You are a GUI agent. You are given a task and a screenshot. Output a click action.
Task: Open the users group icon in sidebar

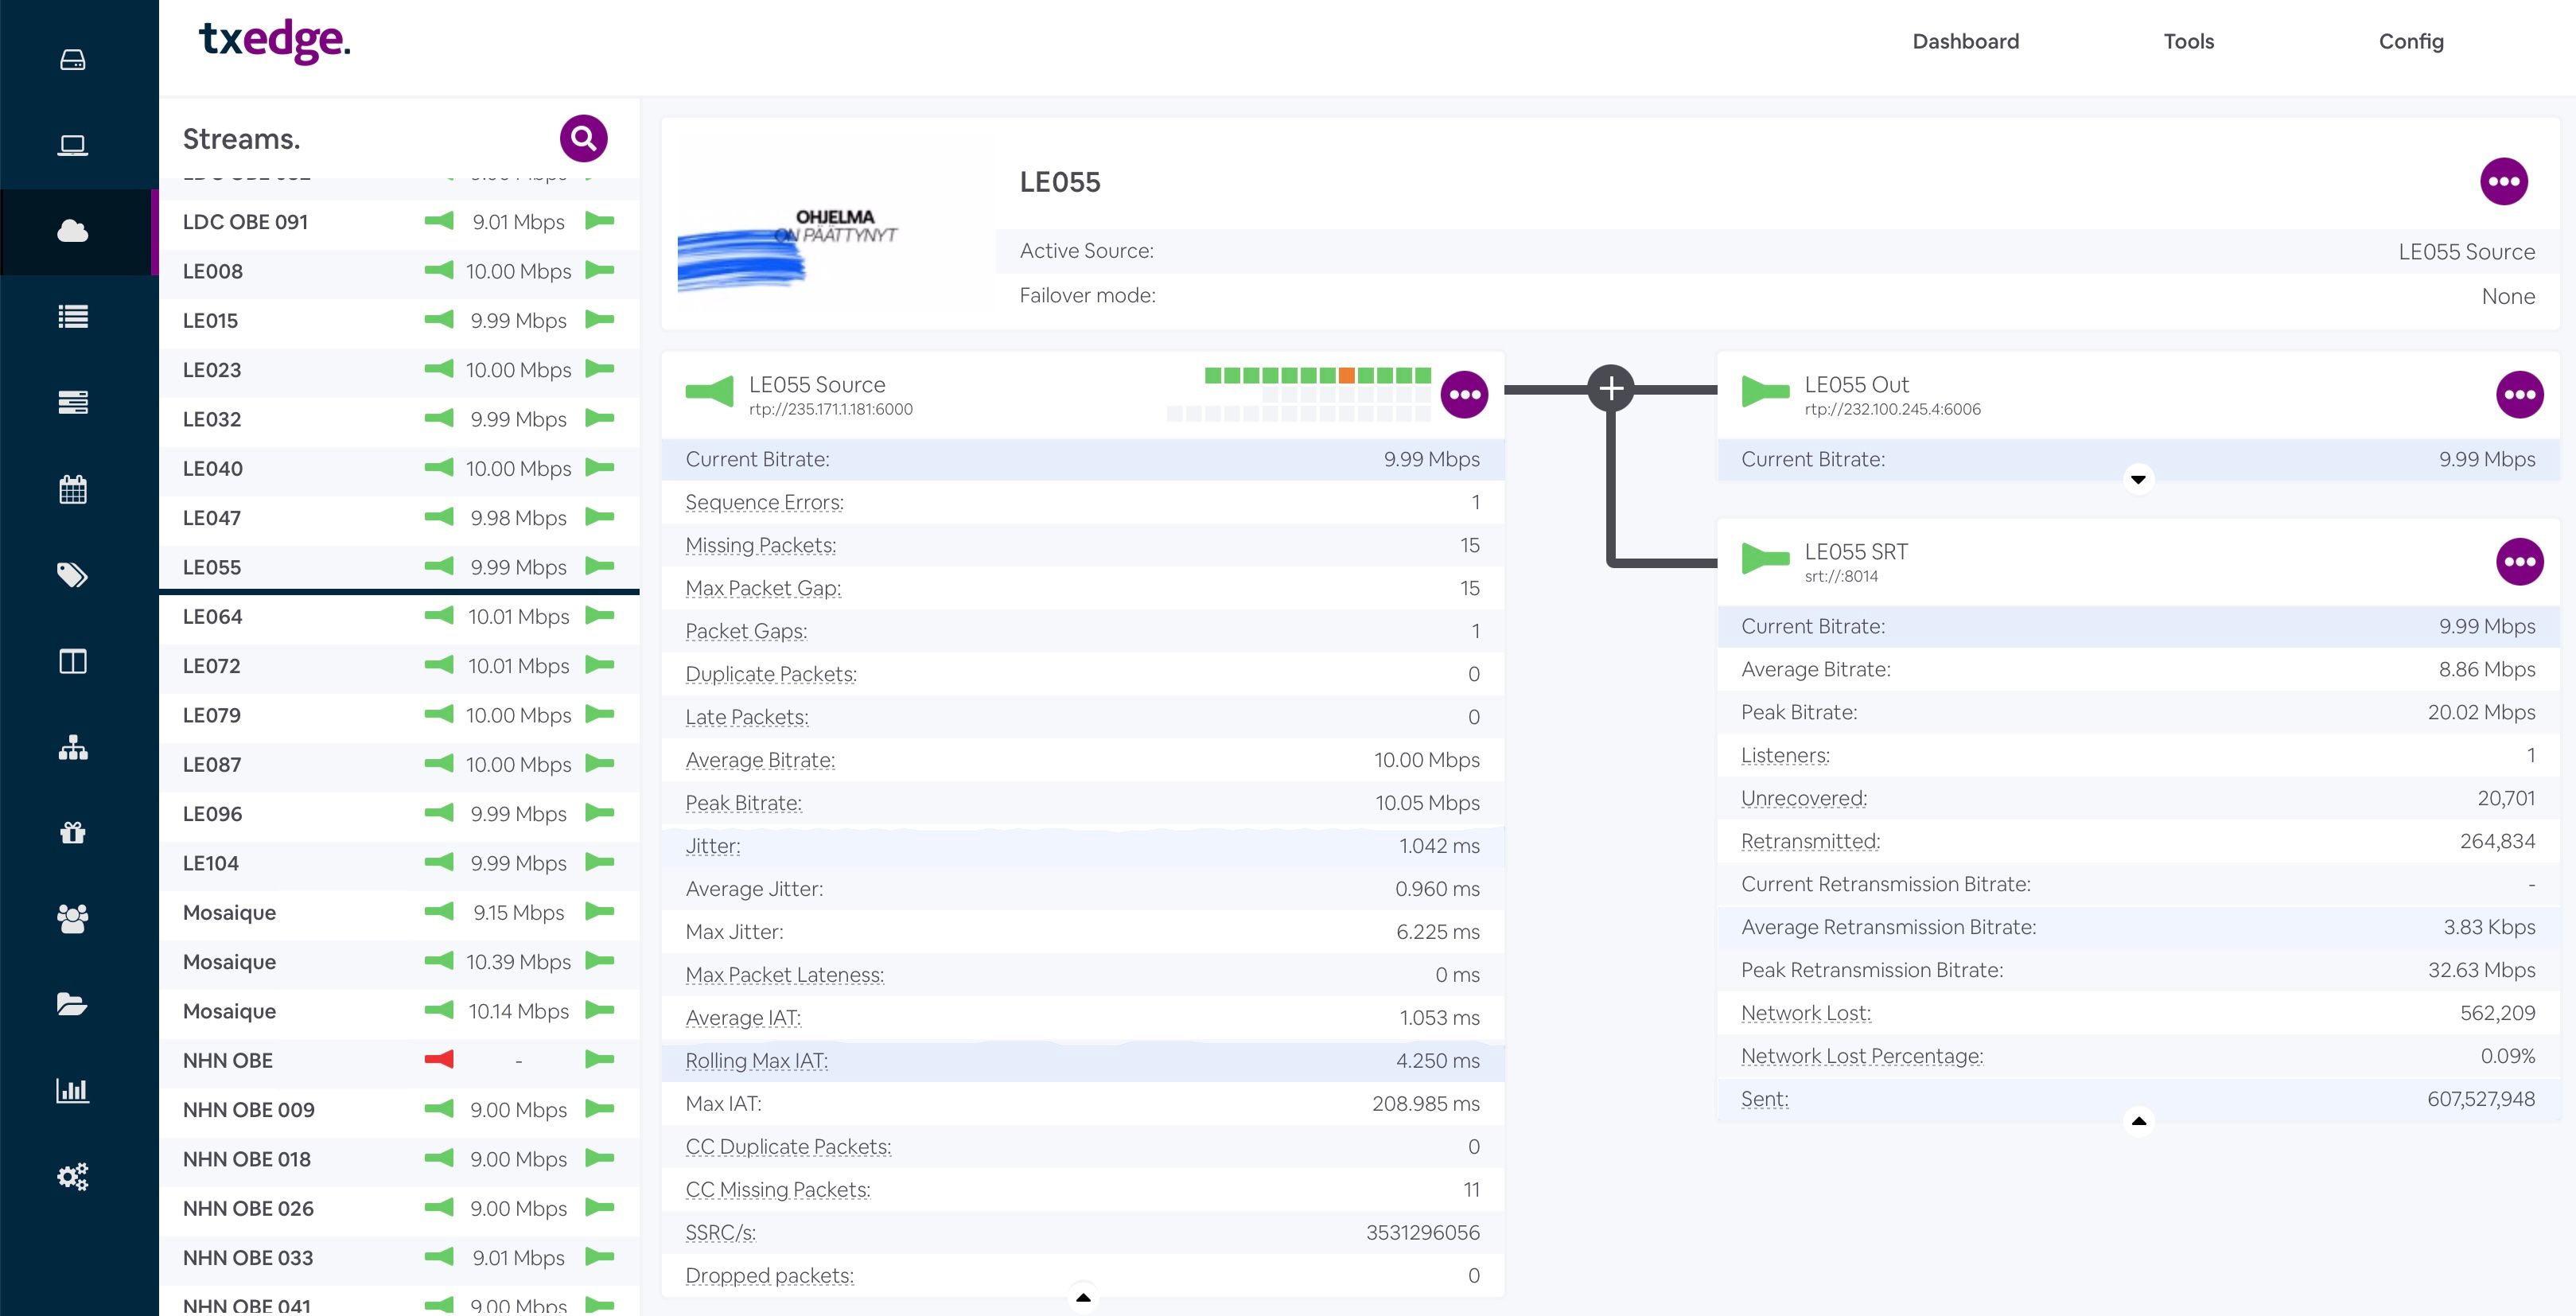point(73,918)
